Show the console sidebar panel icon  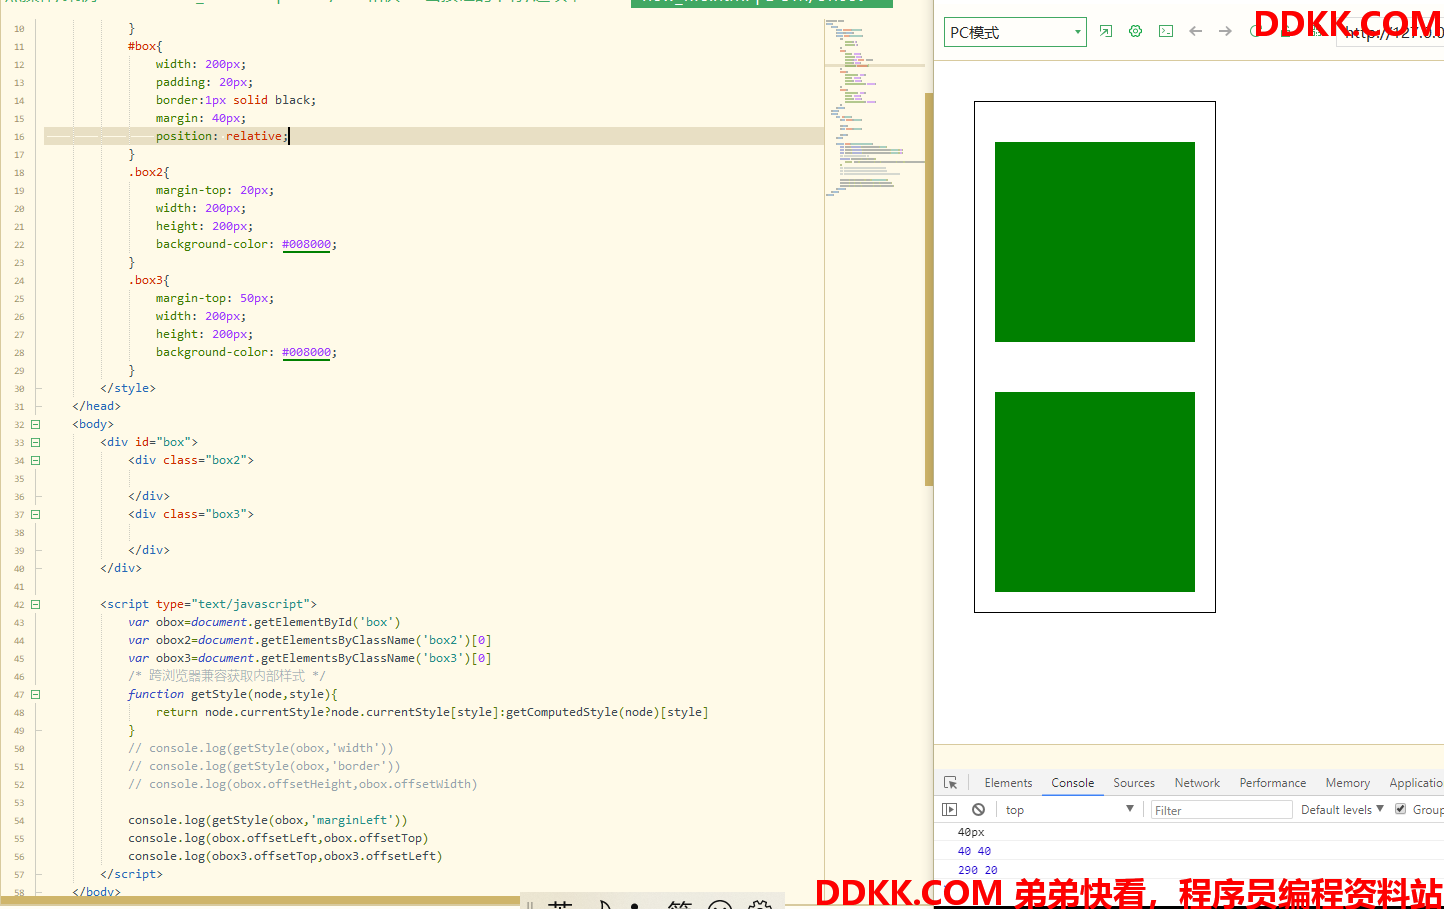click(950, 810)
